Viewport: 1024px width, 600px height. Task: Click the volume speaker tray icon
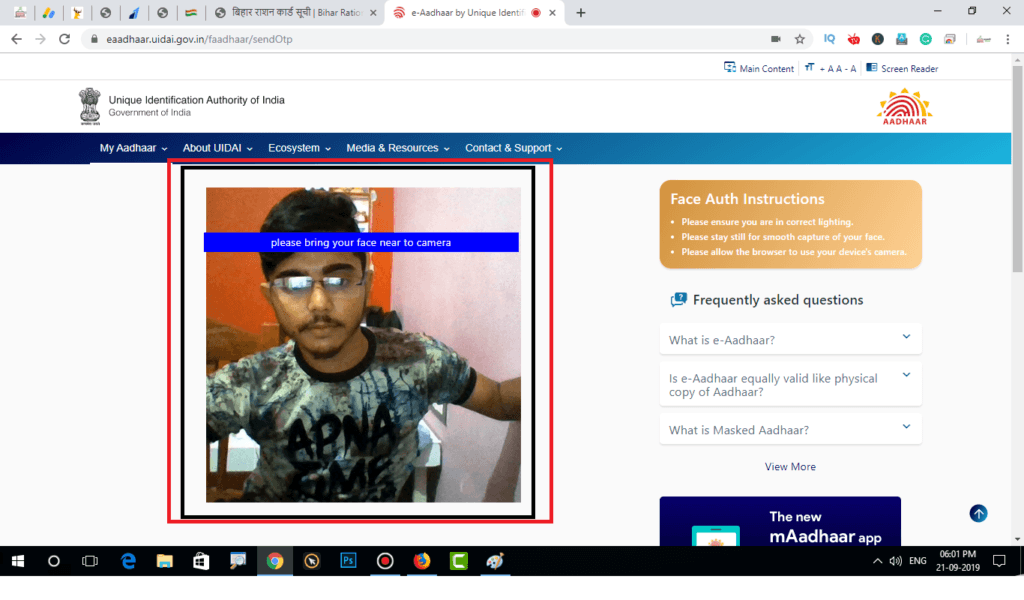pos(895,561)
